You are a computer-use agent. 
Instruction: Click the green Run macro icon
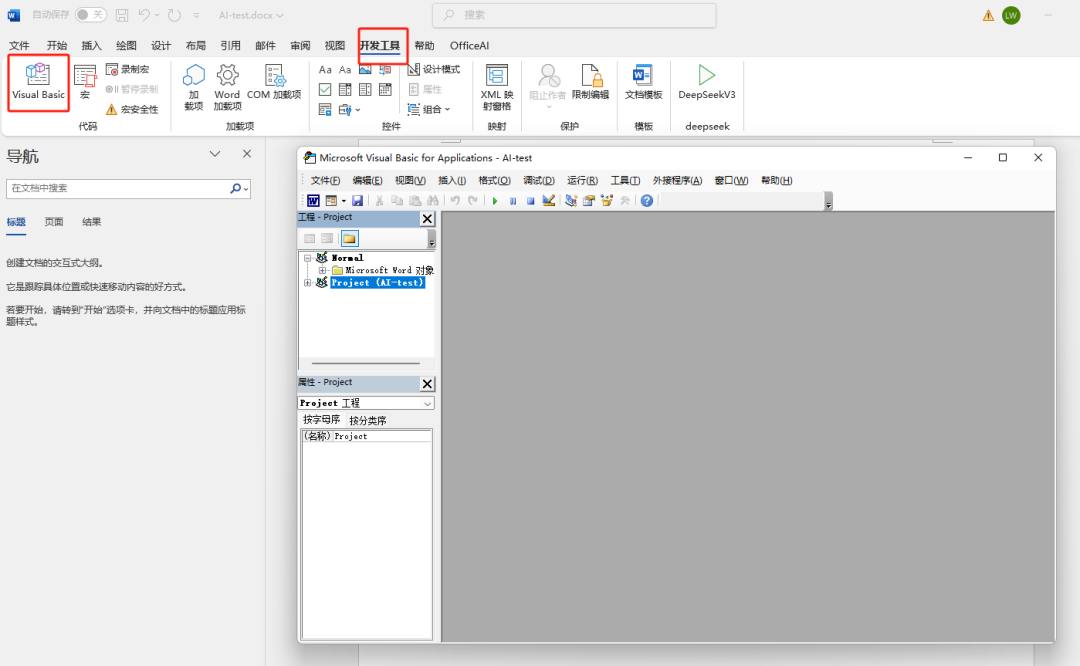pos(495,200)
